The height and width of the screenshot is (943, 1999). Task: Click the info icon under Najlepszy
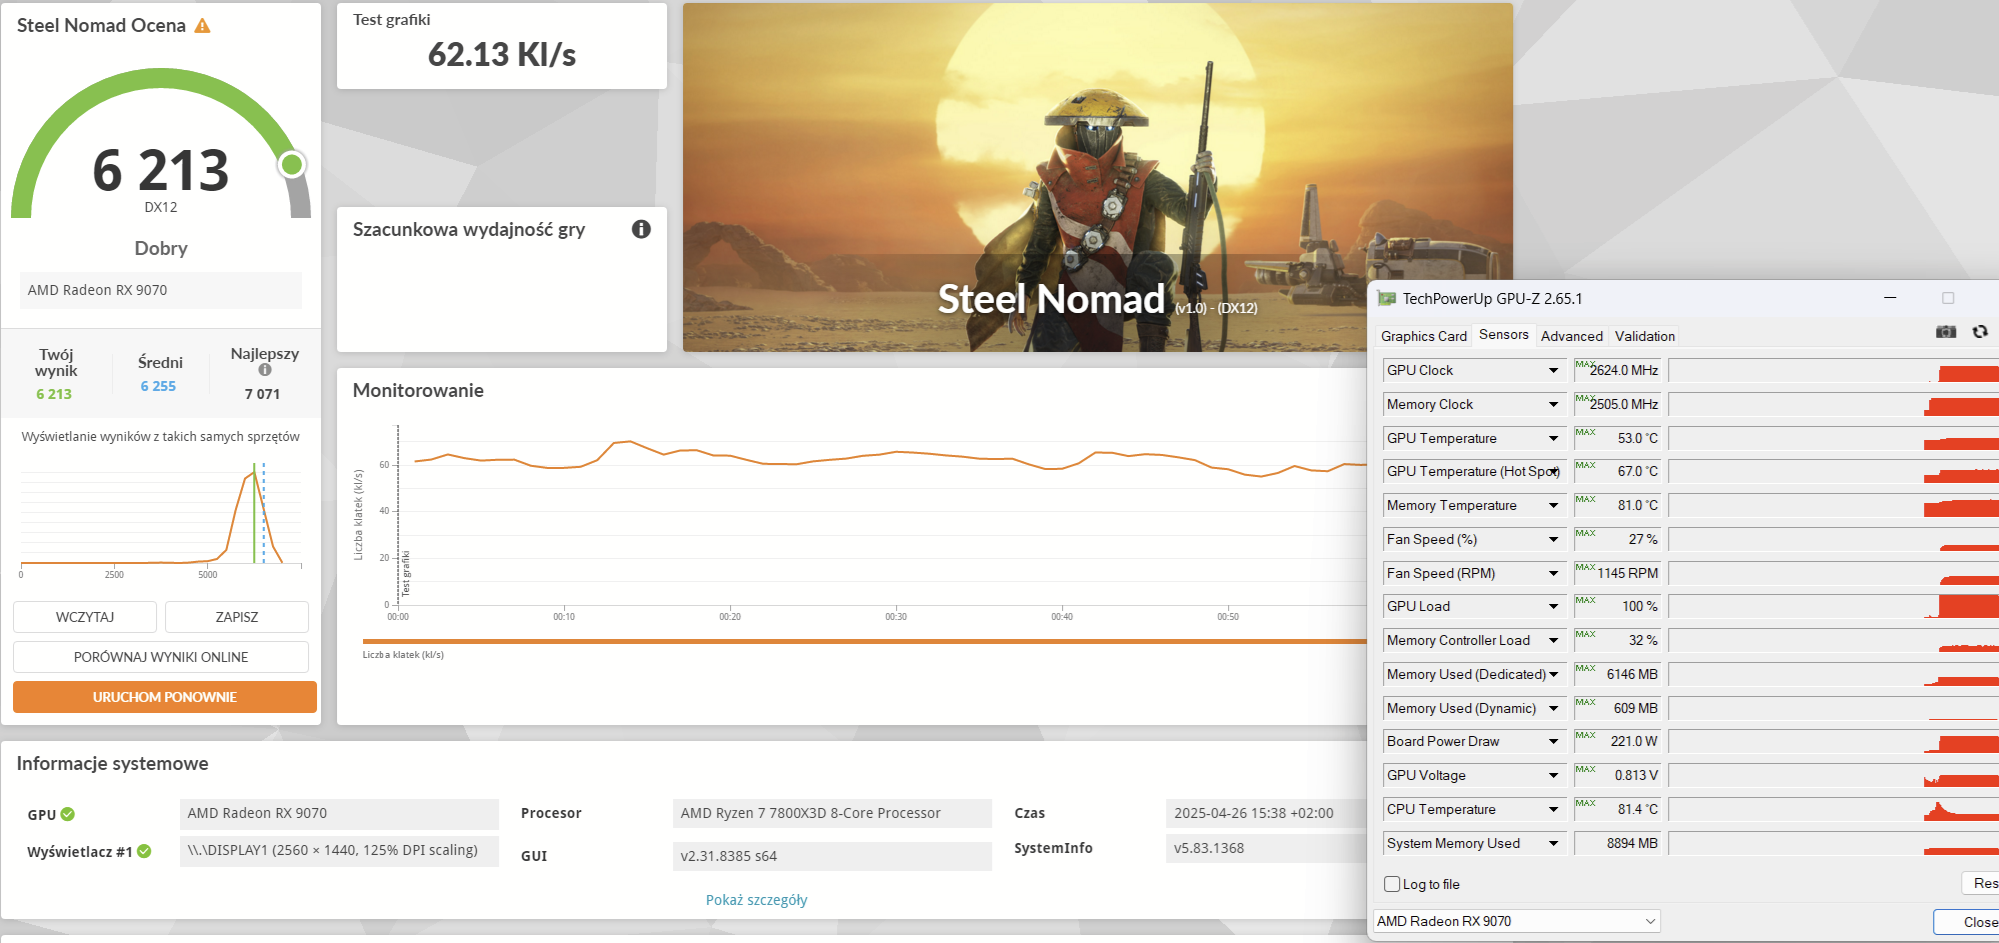(x=265, y=370)
